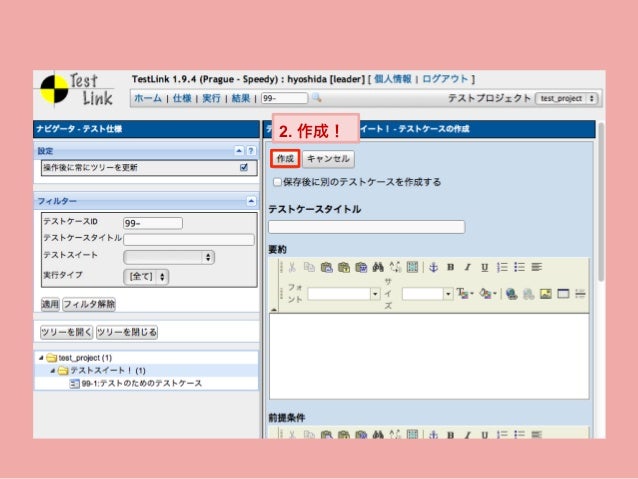
Task: Click insert link globe icon in 要約 toolbar
Action: click(511, 293)
